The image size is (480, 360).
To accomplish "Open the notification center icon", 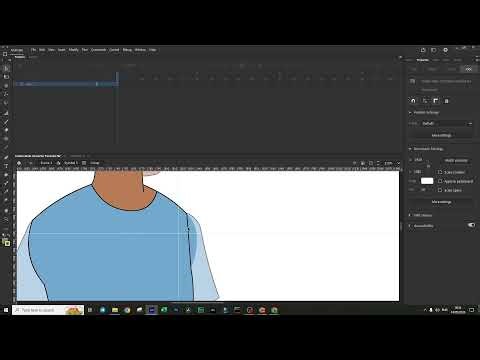I will (x=472, y=310).
